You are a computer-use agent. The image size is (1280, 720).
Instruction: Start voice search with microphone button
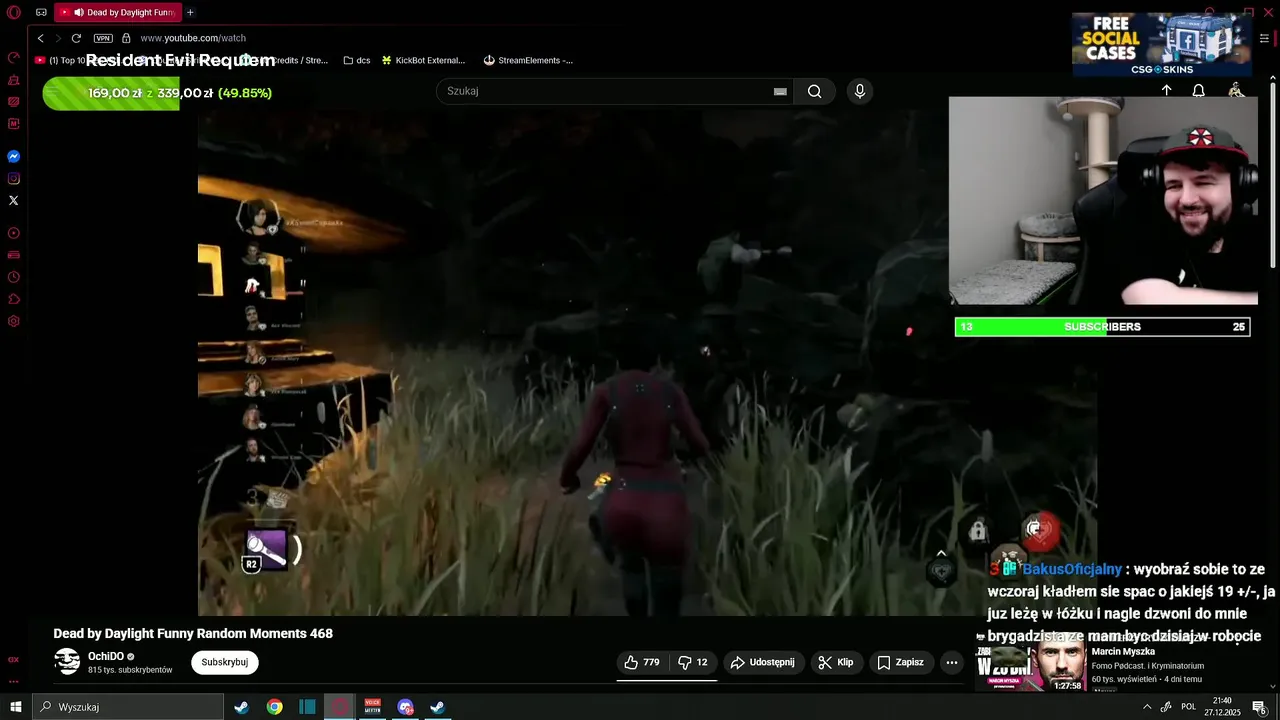point(859,91)
